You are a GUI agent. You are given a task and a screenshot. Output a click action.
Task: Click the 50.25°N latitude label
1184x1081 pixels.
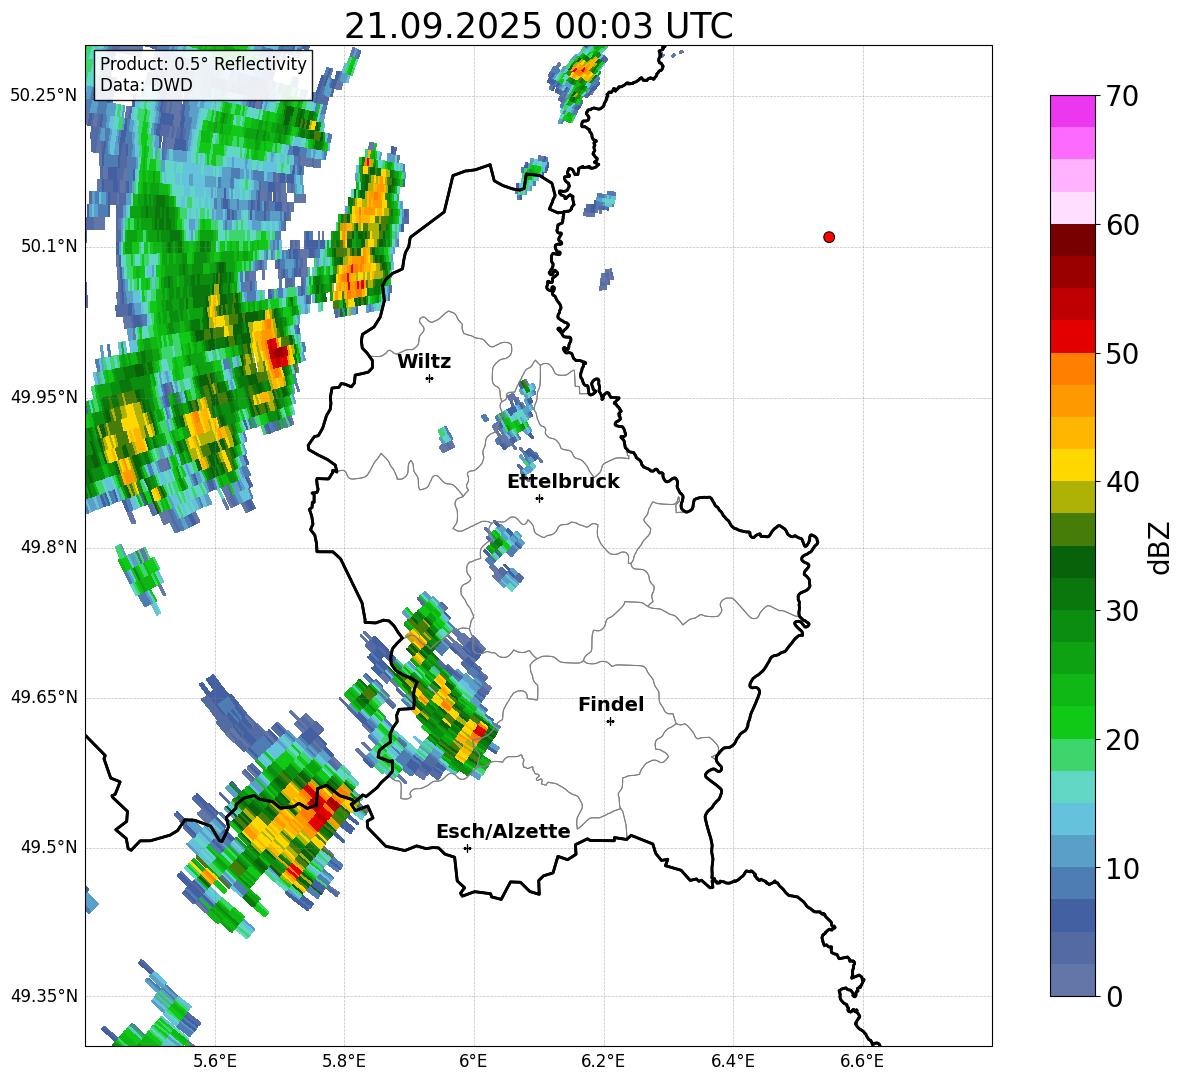(x=44, y=96)
